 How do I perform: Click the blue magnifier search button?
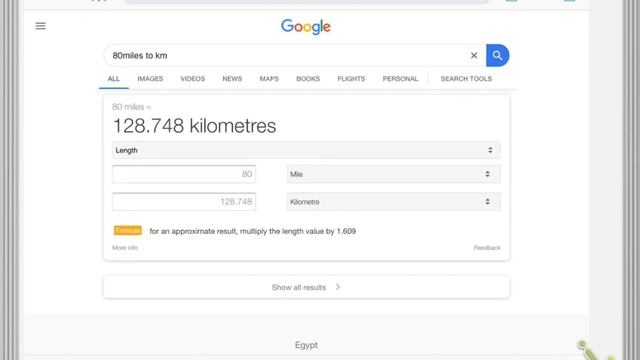click(x=497, y=55)
